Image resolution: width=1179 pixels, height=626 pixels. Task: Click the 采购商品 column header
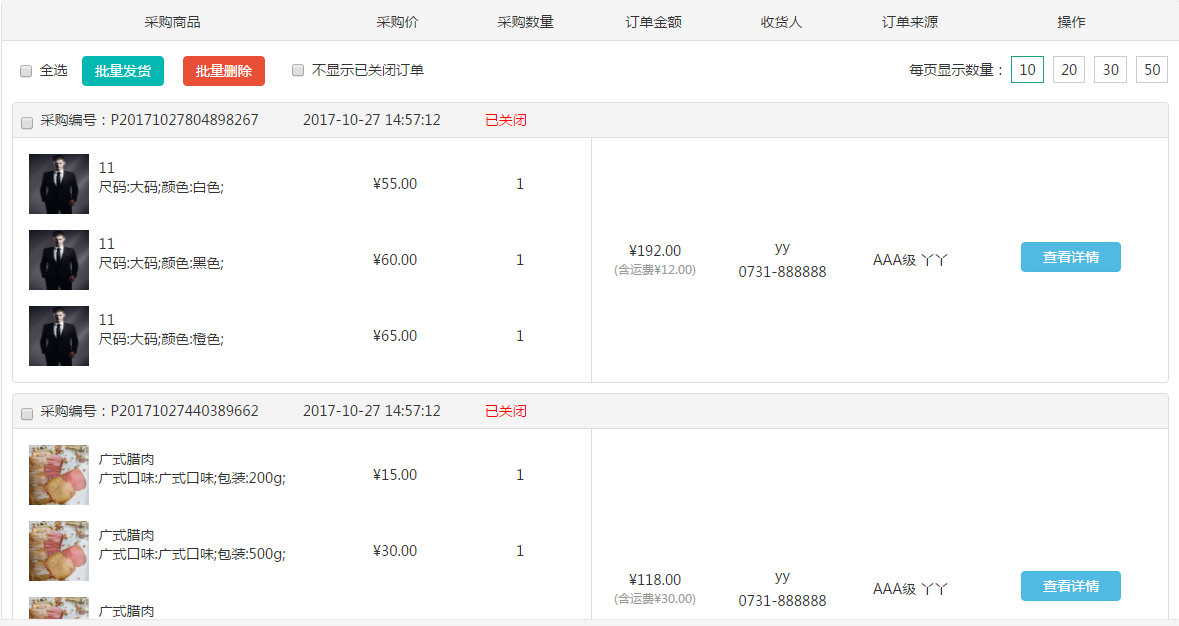point(173,22)
